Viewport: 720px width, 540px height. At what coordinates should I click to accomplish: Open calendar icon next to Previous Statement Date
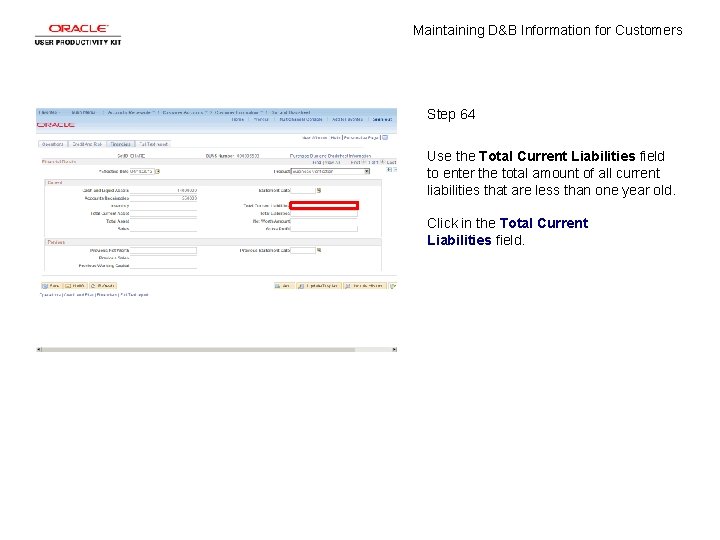(x=319, y=250)
